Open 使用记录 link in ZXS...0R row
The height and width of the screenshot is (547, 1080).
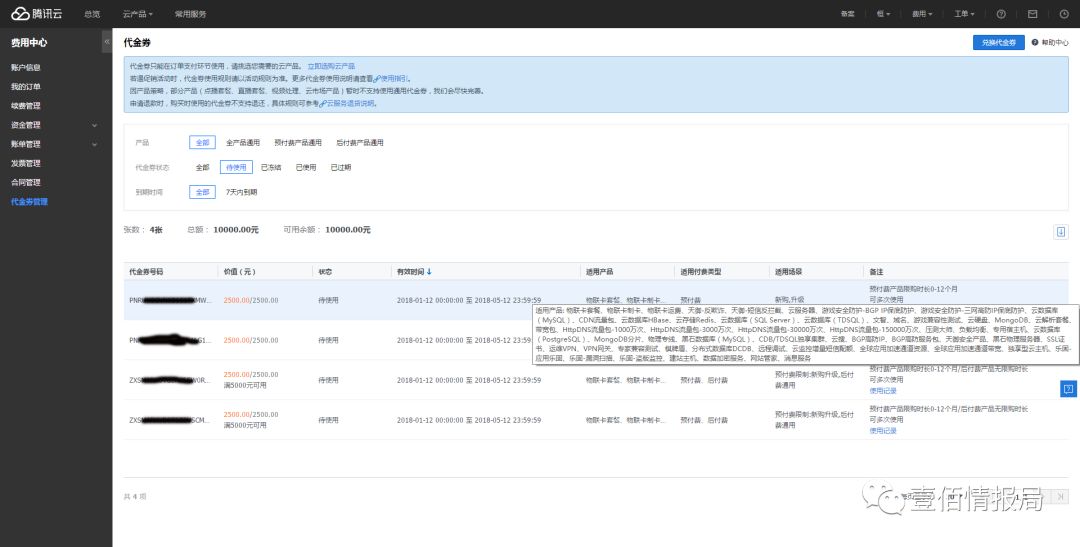(x=883, y=391)
